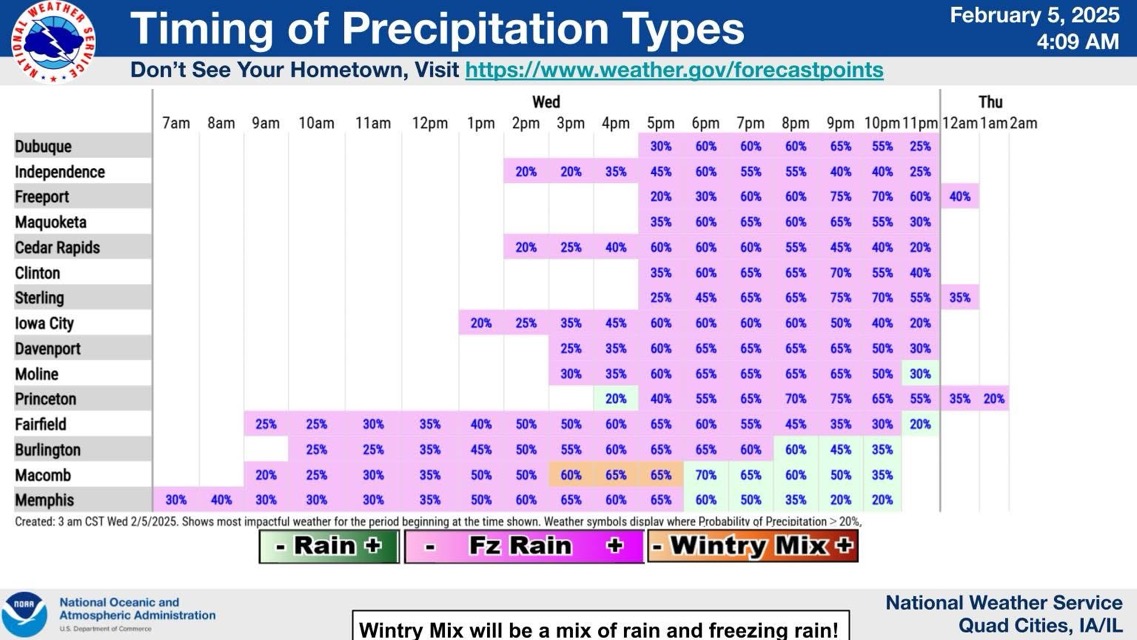This screenshot has height=640, width=1137.
Task: Click the Freeport 12am 40% cell
Action: pyautogui.click(x=959, y=197)
